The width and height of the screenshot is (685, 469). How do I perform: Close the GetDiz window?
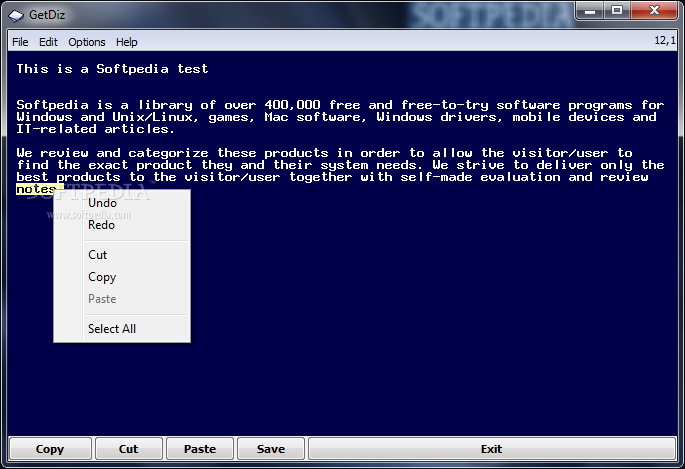click(x=654, y=10)
